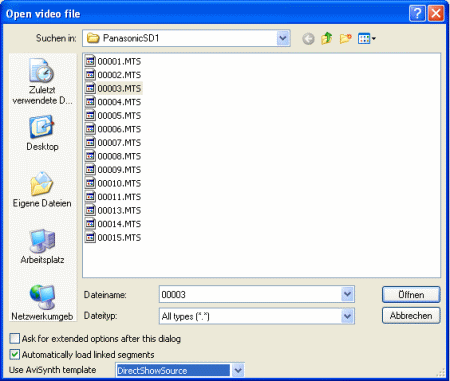450x381 pixels.
Task: Uncheck Automatically load linked segments
Action: click(x=15, y=354)
